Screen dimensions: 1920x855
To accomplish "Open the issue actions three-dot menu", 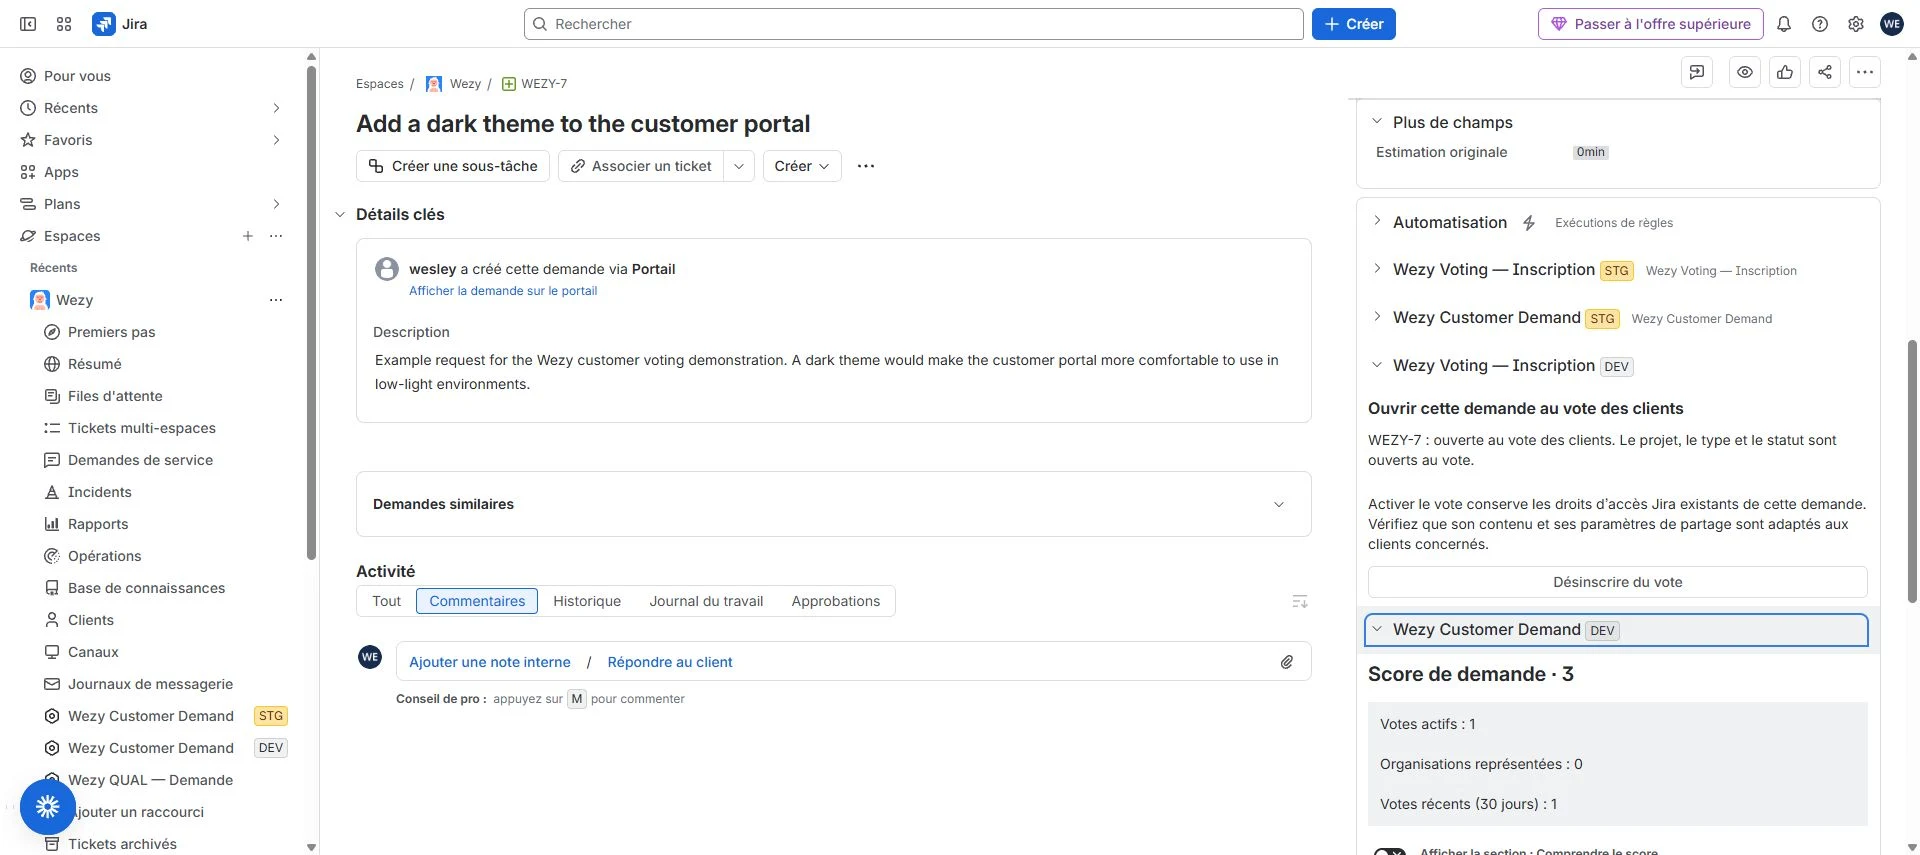I will point(1865,72).
